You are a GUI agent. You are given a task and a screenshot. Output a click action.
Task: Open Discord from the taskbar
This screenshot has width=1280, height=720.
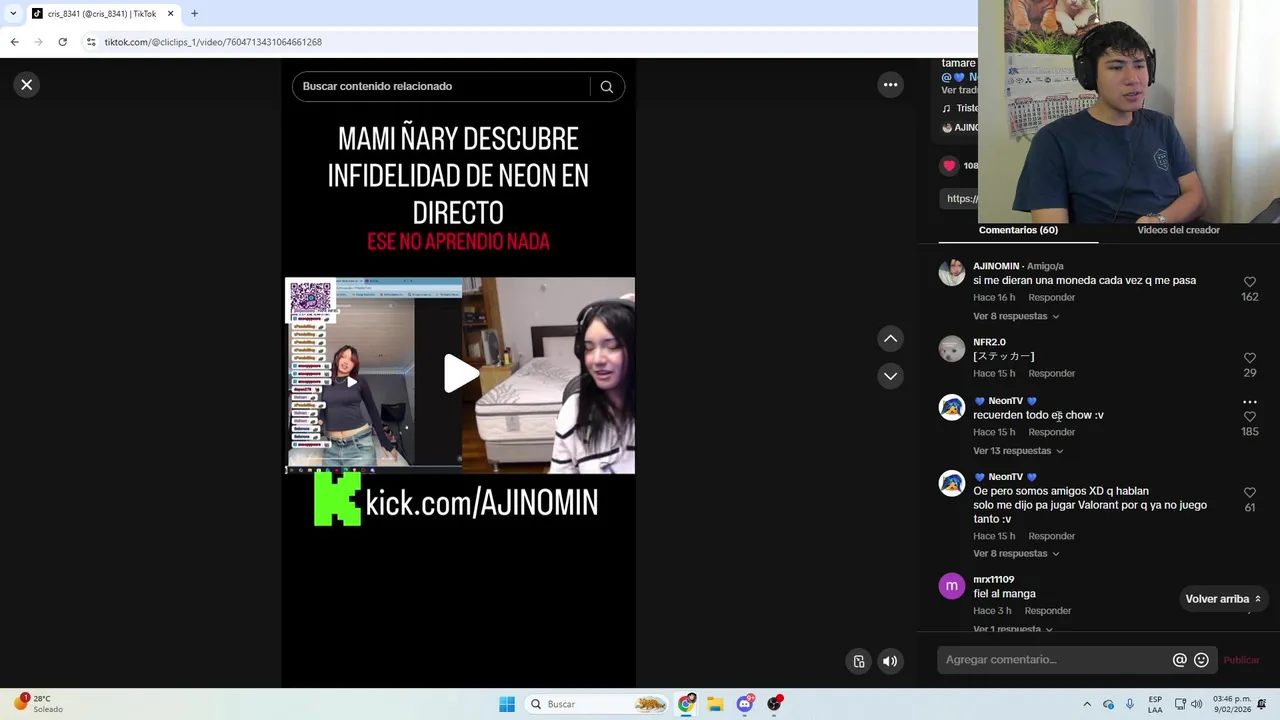tap(745, 704)
